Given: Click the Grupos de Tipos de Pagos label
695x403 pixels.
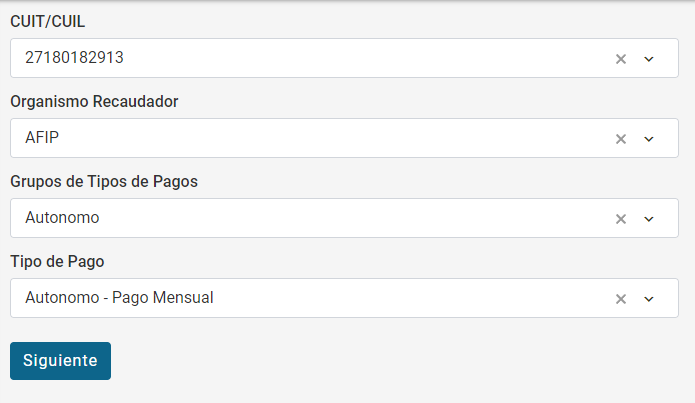Looking at the screenshot, I should click(x=104, y=181).
